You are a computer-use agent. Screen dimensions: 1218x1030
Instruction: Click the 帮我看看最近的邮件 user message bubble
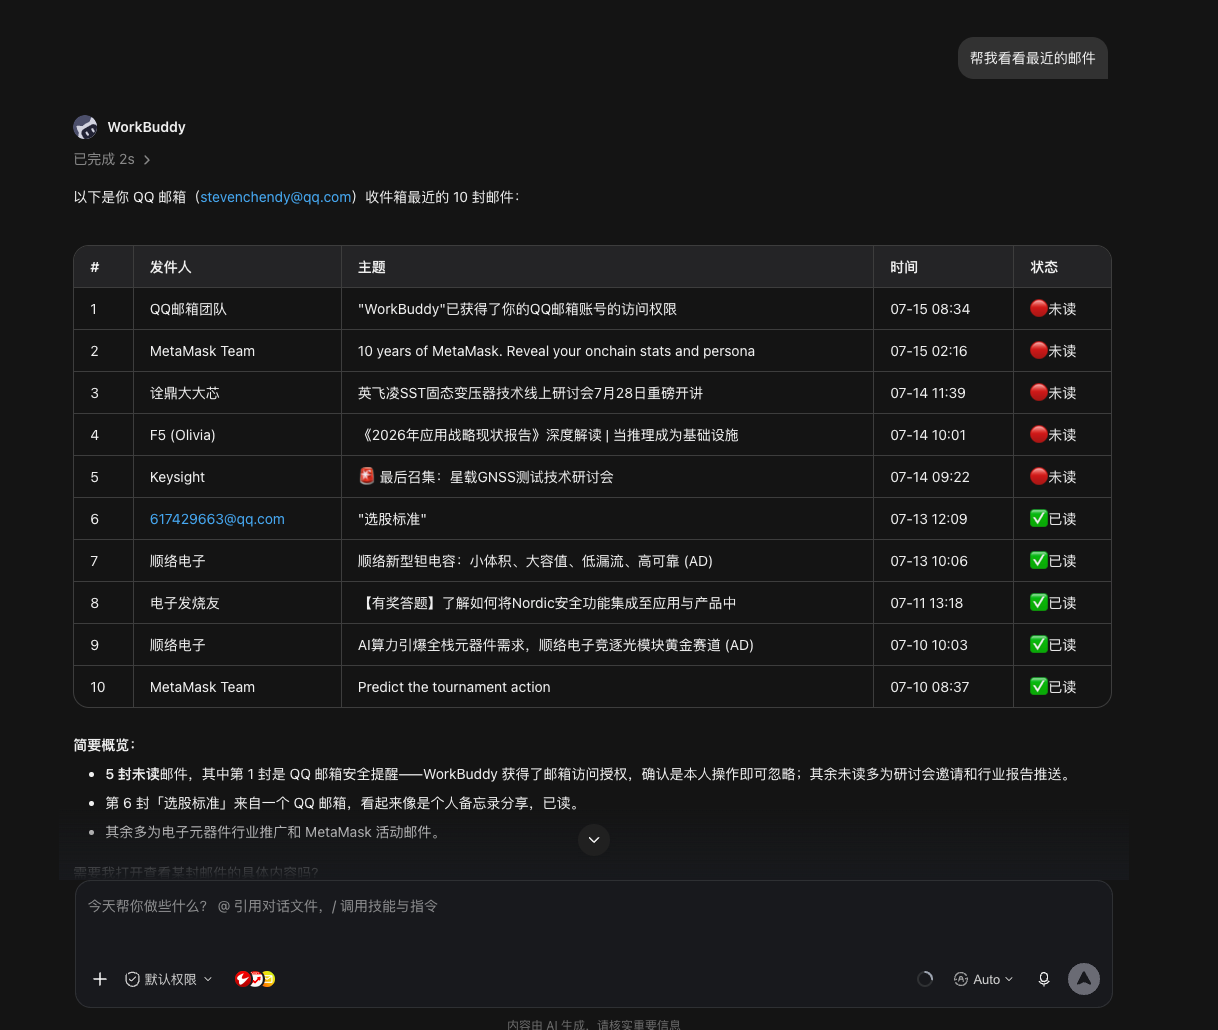point(1033,58)
